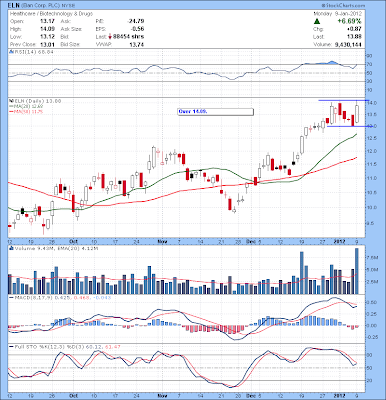This screenshot has width=386, height=400.
Task: Click the red down arrow beside Last shares
Action: point(110,37)
